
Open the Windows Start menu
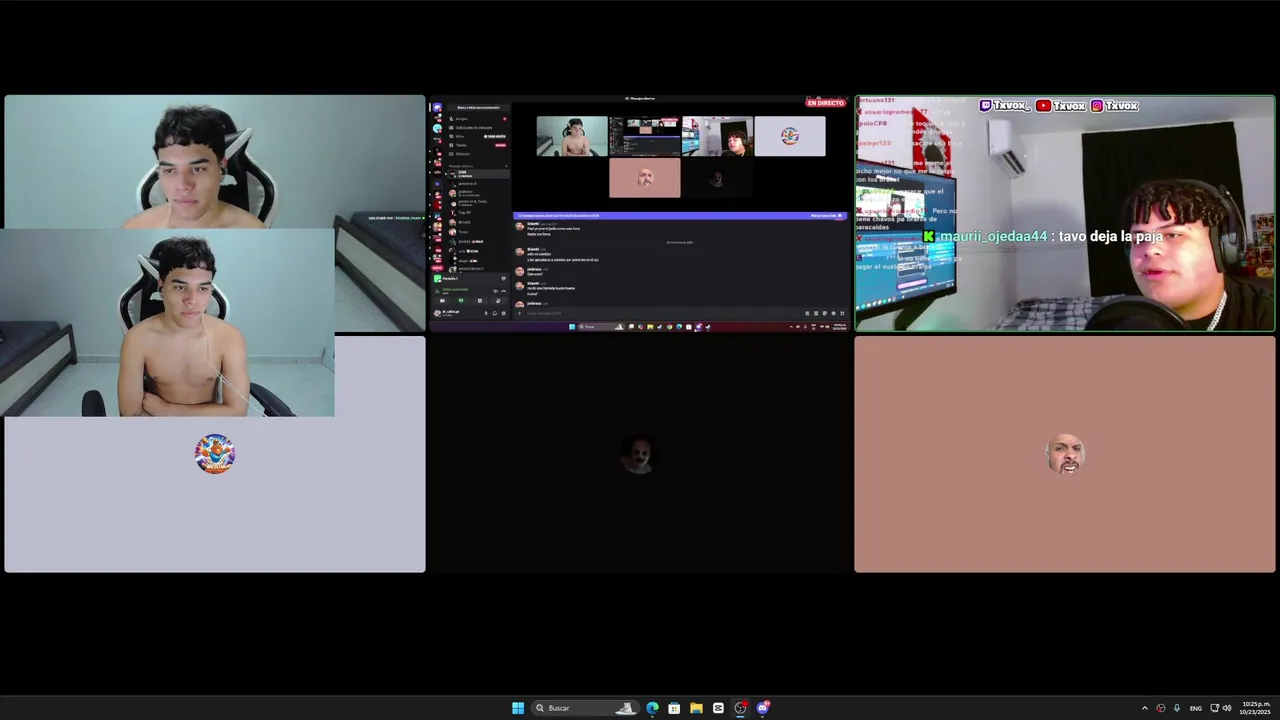coord(518,708)
